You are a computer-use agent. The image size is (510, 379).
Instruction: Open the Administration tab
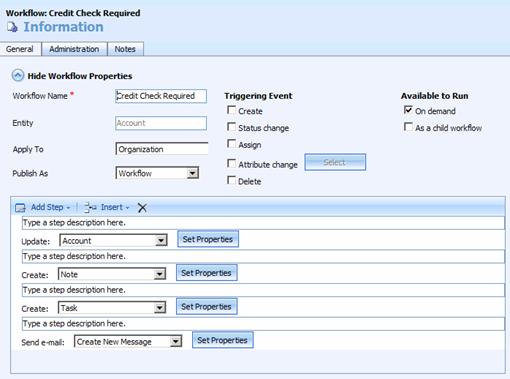(x=74, y=49)
